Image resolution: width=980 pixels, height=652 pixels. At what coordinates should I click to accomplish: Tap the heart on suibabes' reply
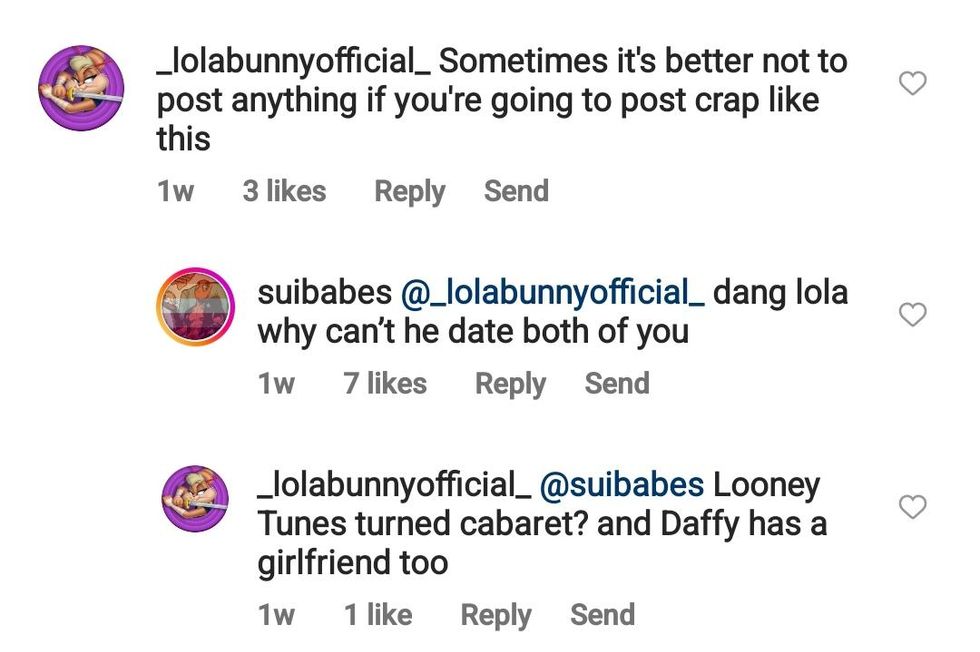912,315
